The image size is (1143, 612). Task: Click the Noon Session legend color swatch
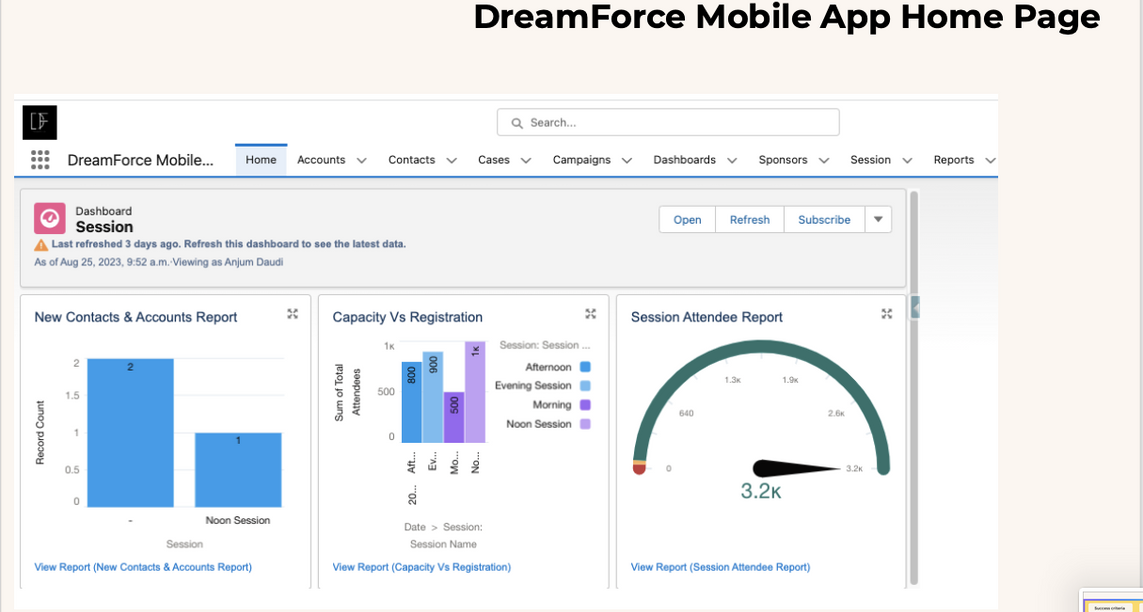click(x=585, y=424)
